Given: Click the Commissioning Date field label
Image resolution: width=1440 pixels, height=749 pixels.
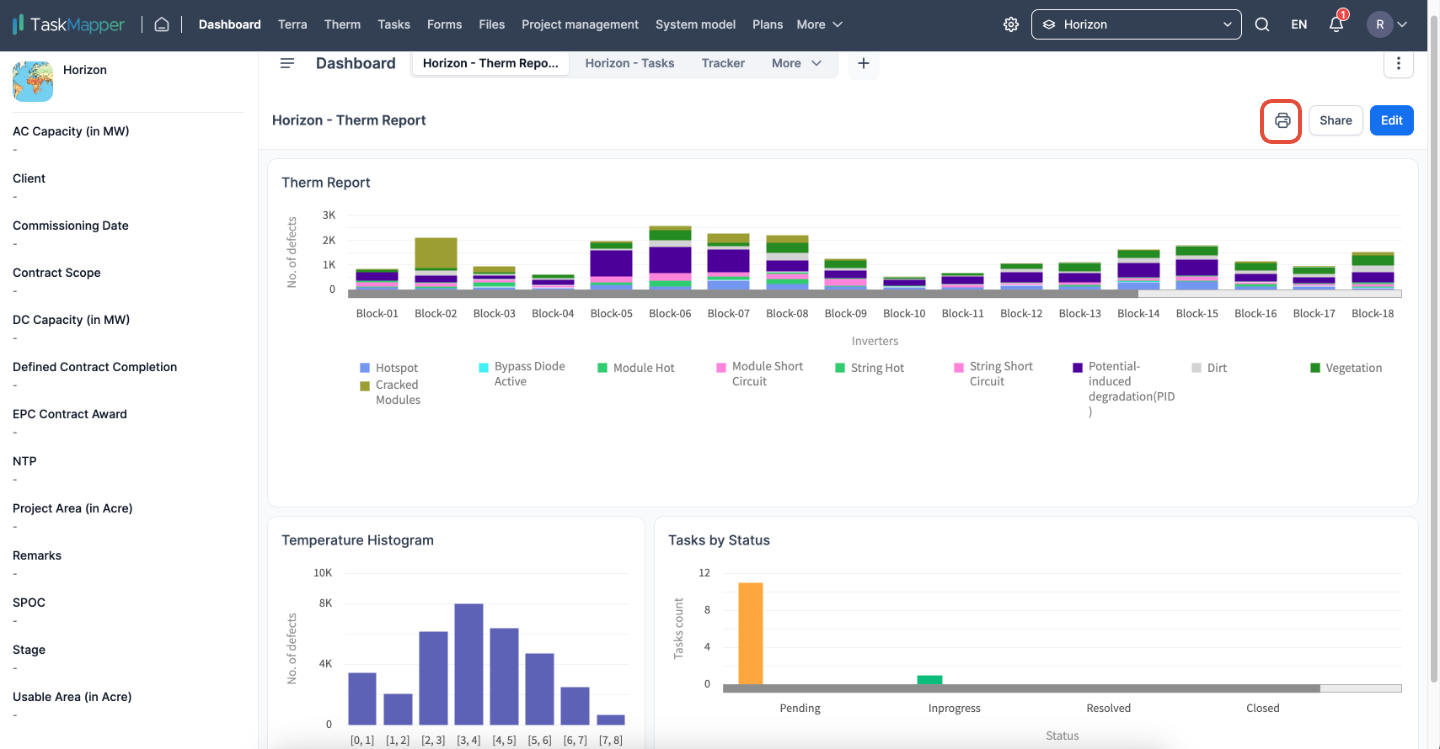Looking at the screenshot, I should (x=71, y=226).
